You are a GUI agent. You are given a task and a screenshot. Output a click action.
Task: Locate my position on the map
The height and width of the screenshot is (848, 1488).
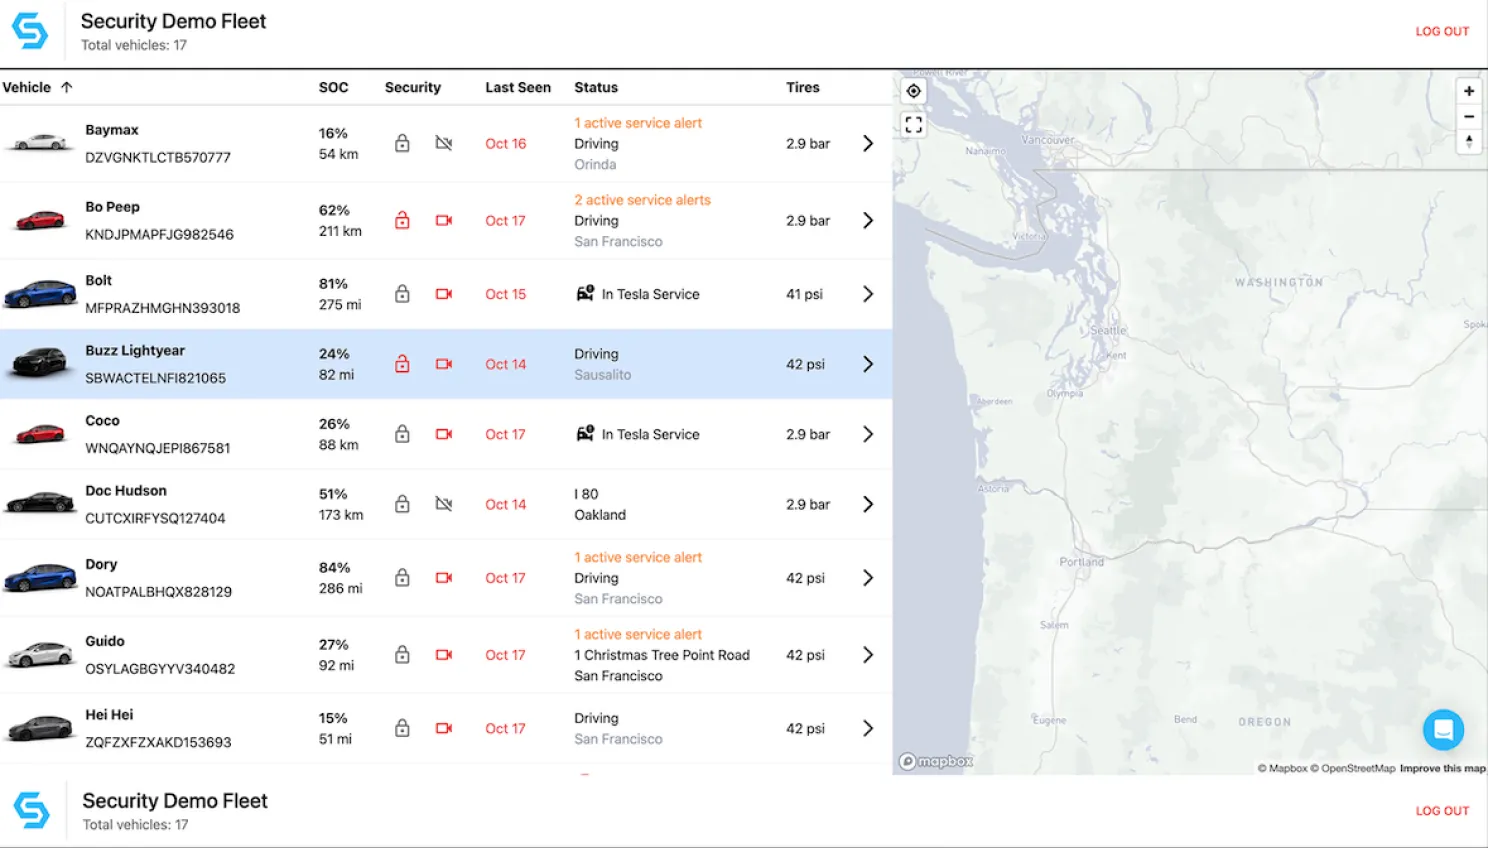[914, 91]
